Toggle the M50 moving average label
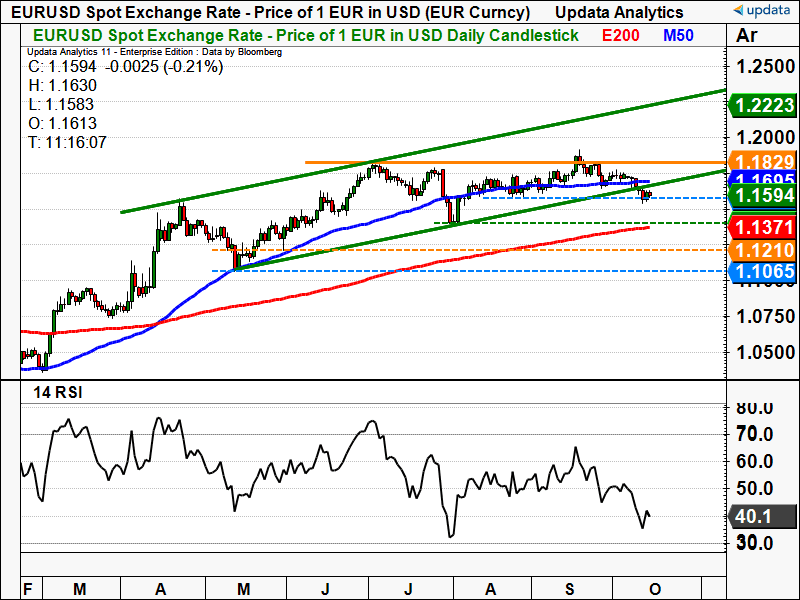This screenshot has width=800, height=600. (682, 35)
